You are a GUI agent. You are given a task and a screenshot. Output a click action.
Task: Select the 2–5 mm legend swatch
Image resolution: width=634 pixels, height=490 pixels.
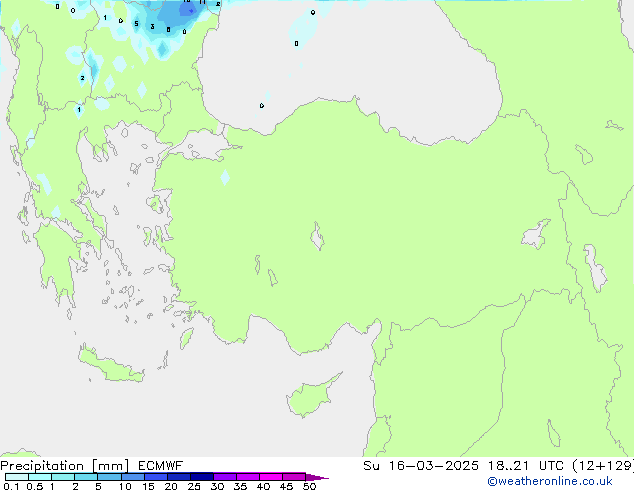[86, 477]
